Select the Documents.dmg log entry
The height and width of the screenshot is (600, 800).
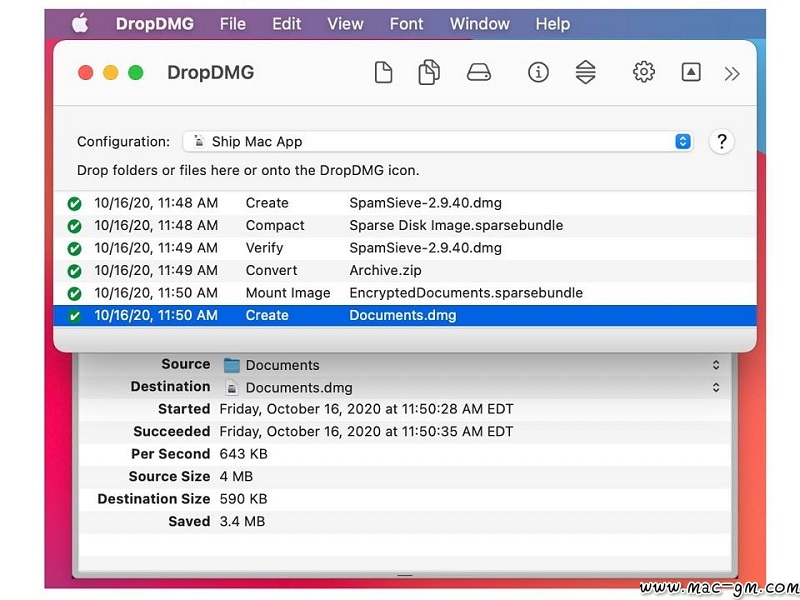[x=403, y=315]
